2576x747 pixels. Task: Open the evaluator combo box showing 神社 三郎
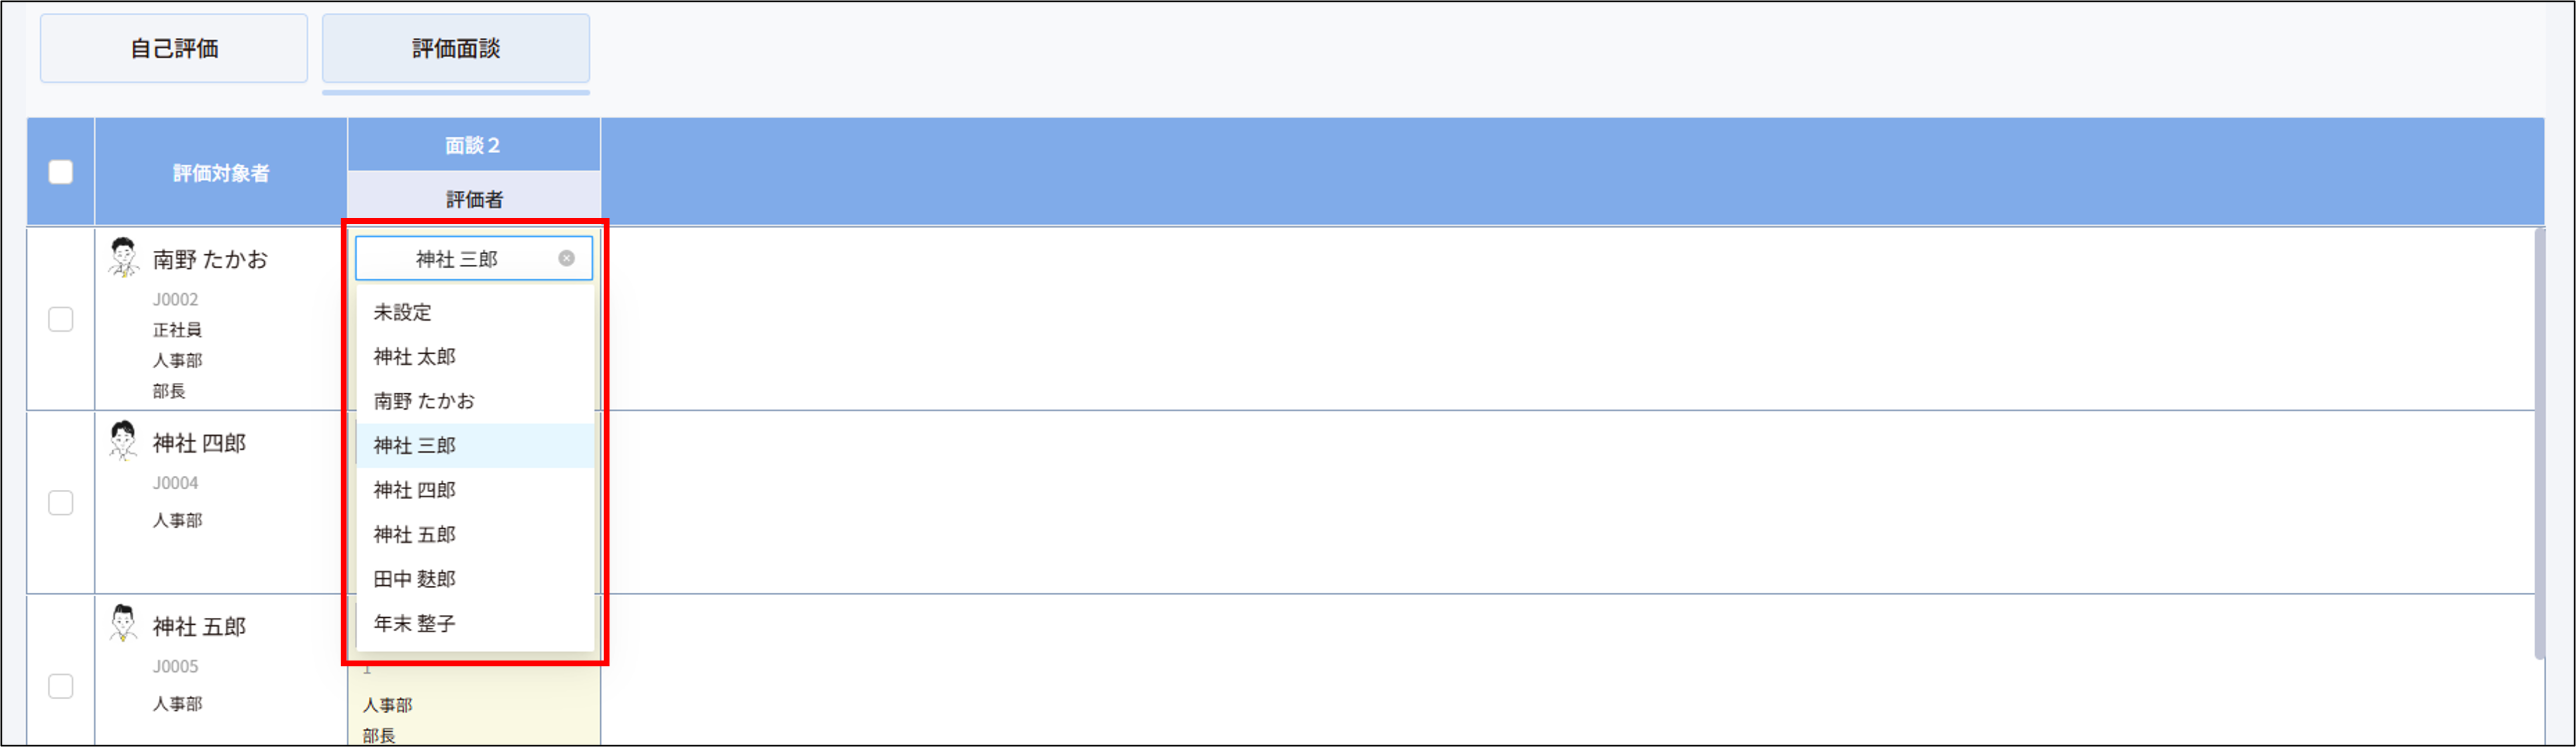[457, 259]
